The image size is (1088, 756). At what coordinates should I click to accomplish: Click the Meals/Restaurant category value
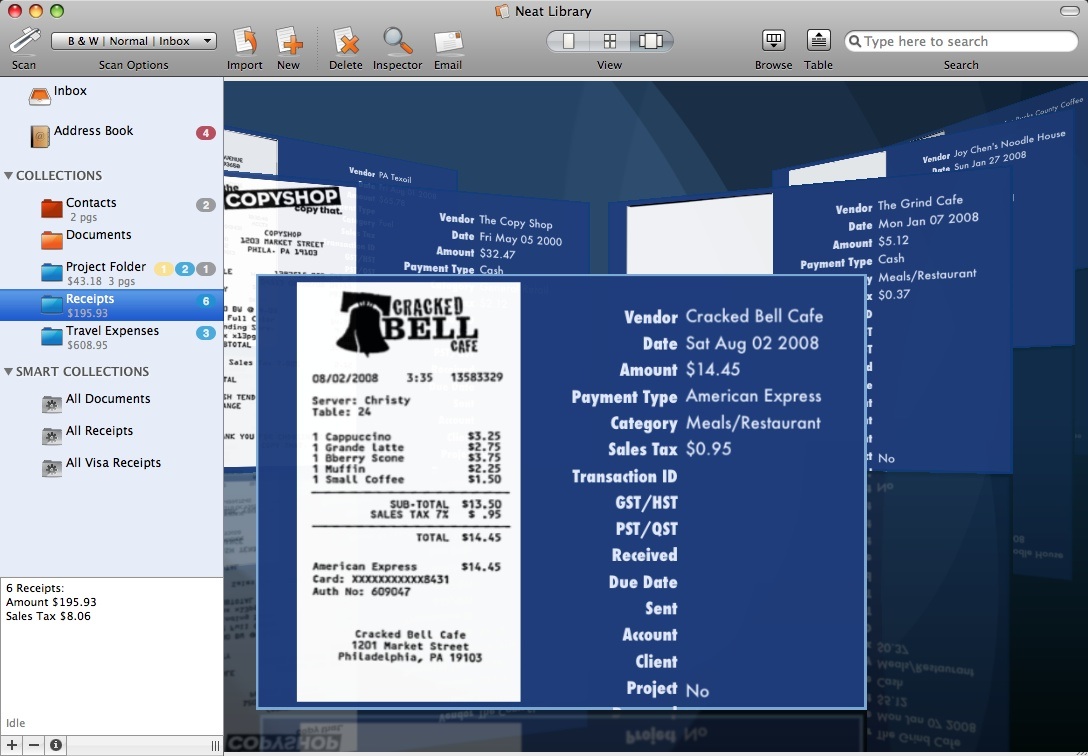click(754, 423)
